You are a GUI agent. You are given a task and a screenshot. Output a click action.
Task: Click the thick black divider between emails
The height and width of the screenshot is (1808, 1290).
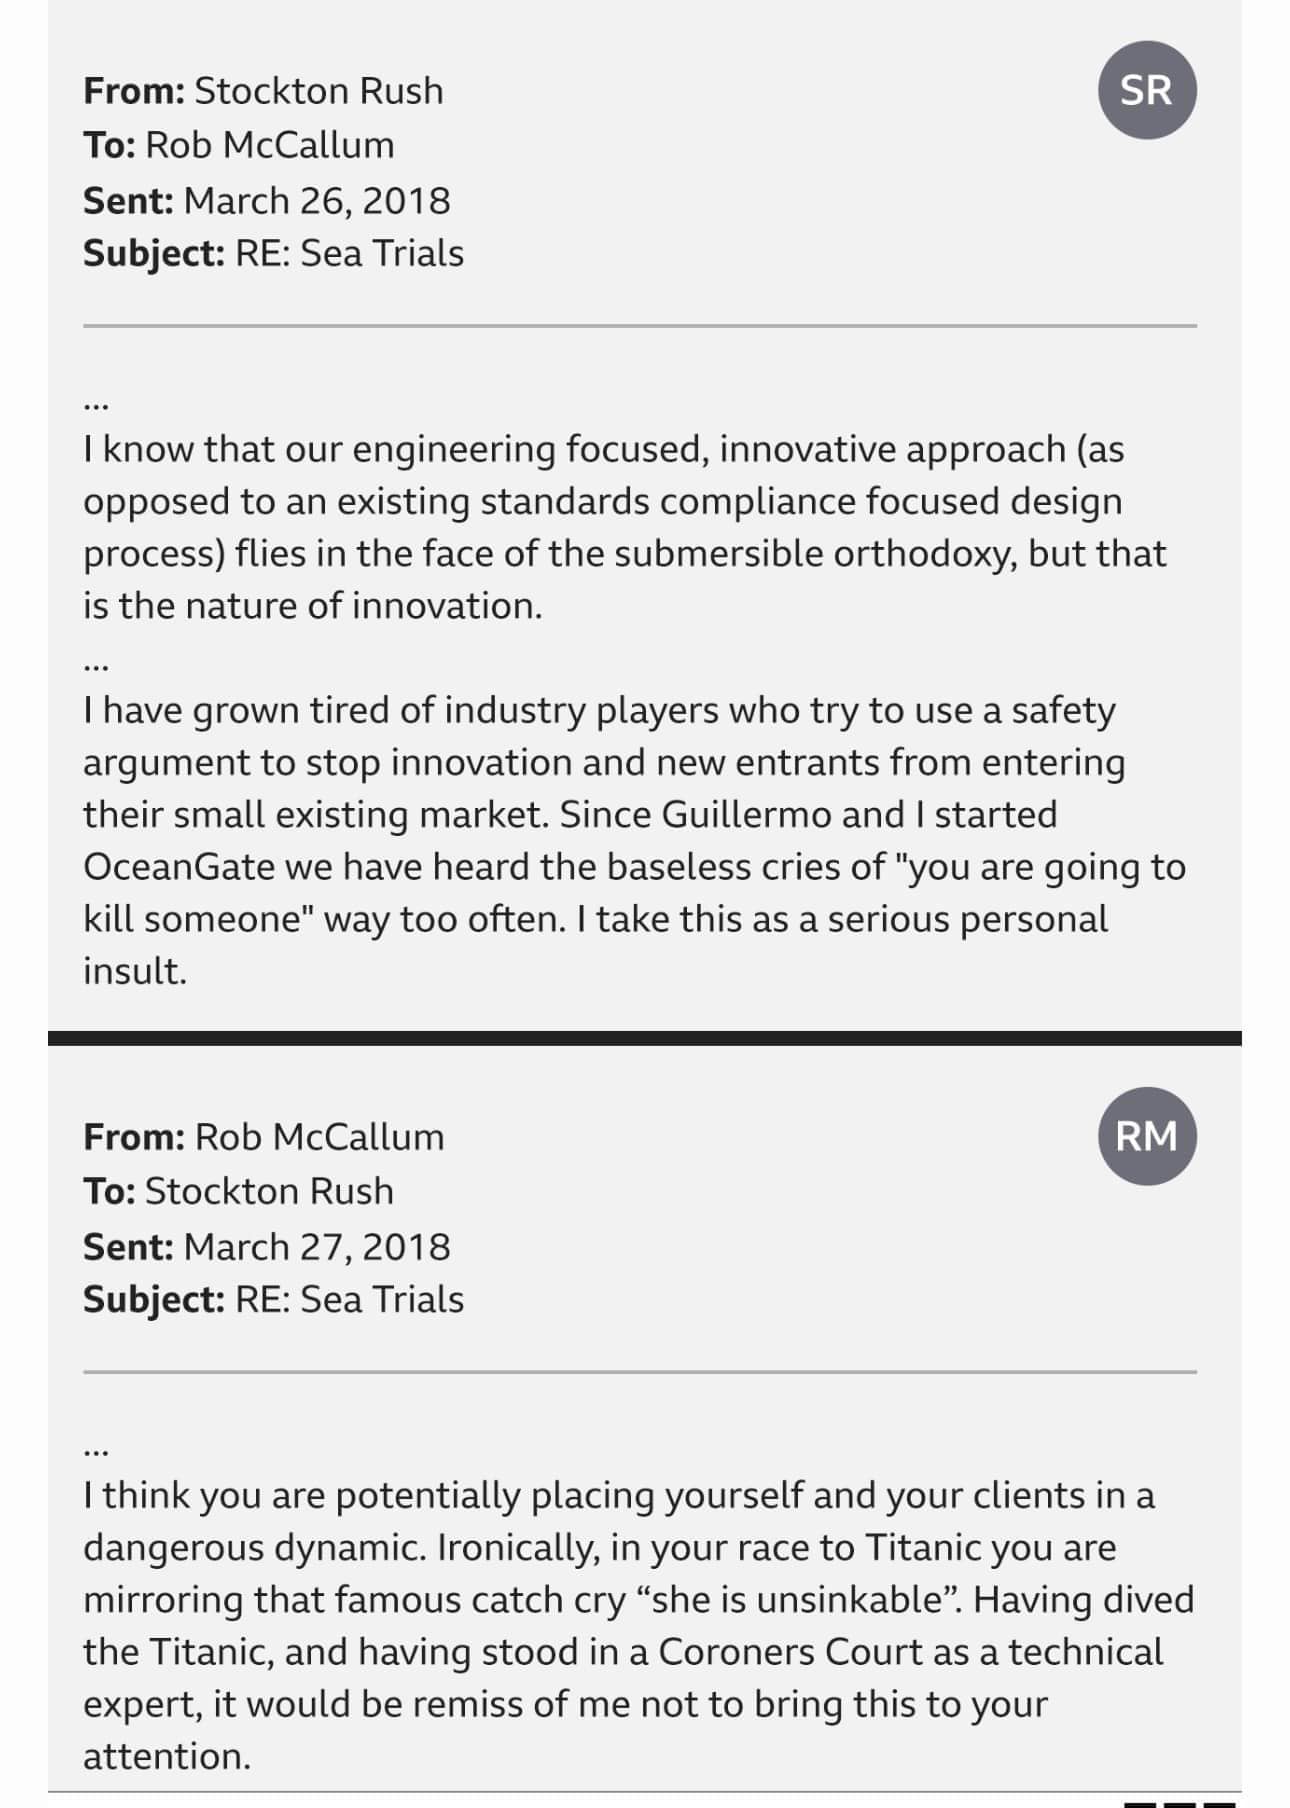[645, 1038]
